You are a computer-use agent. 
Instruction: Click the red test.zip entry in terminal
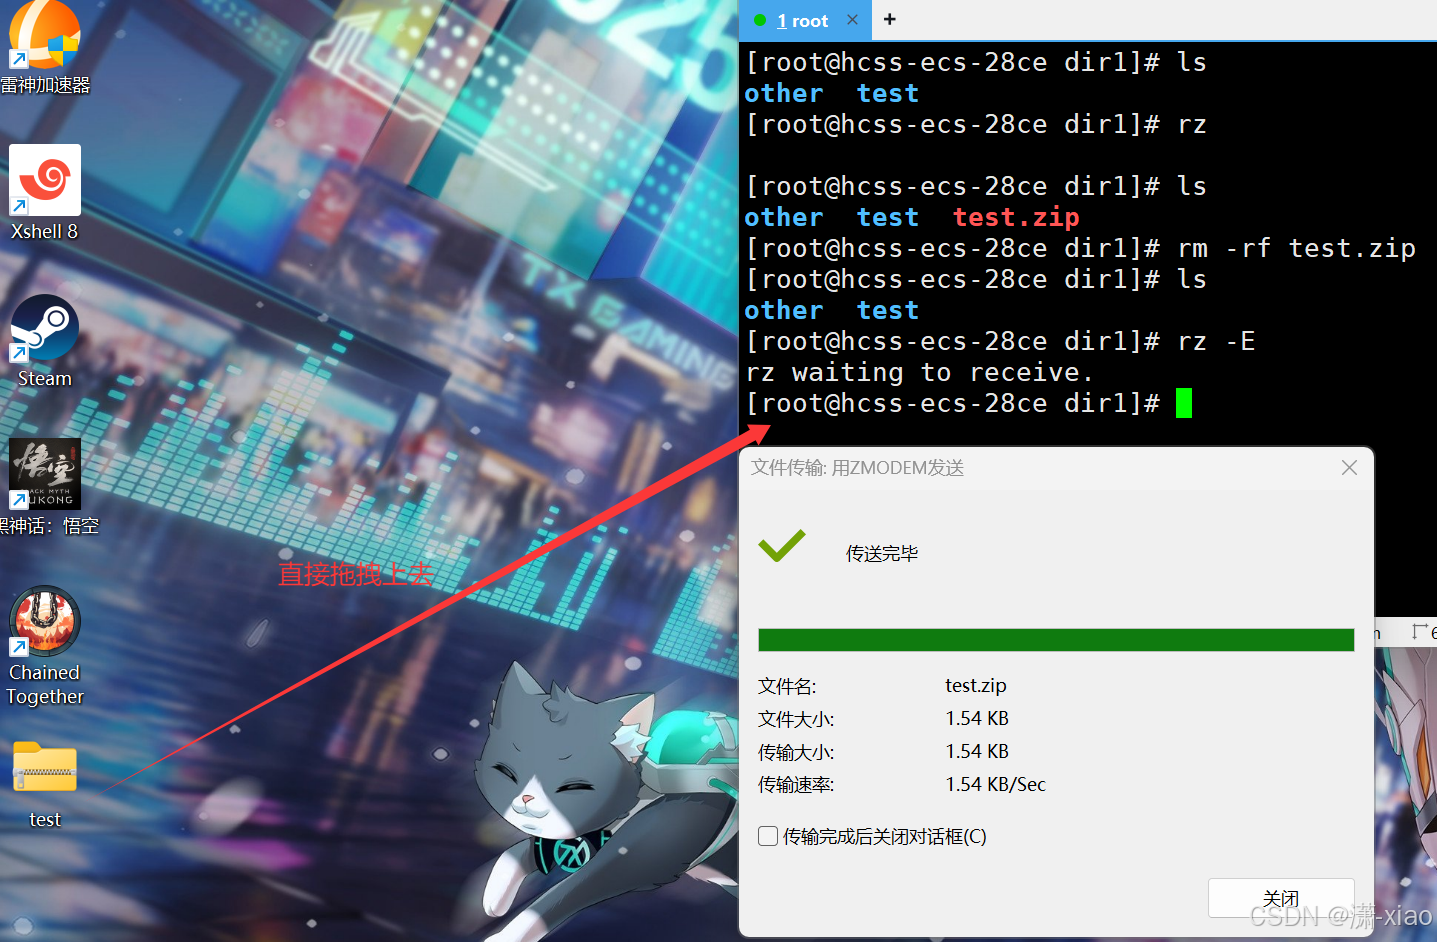pyautogui.click(x=1016, y=217)
